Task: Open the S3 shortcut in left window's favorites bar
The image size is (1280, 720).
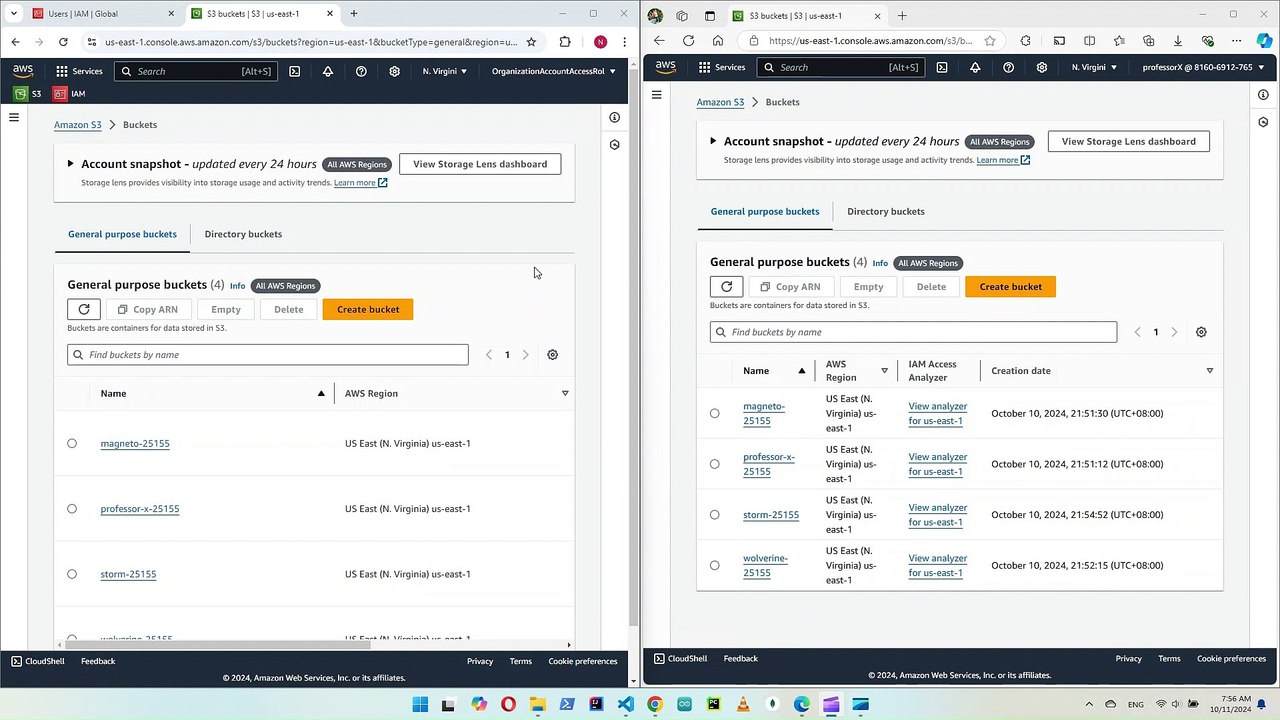Action: tap(27, 94)
